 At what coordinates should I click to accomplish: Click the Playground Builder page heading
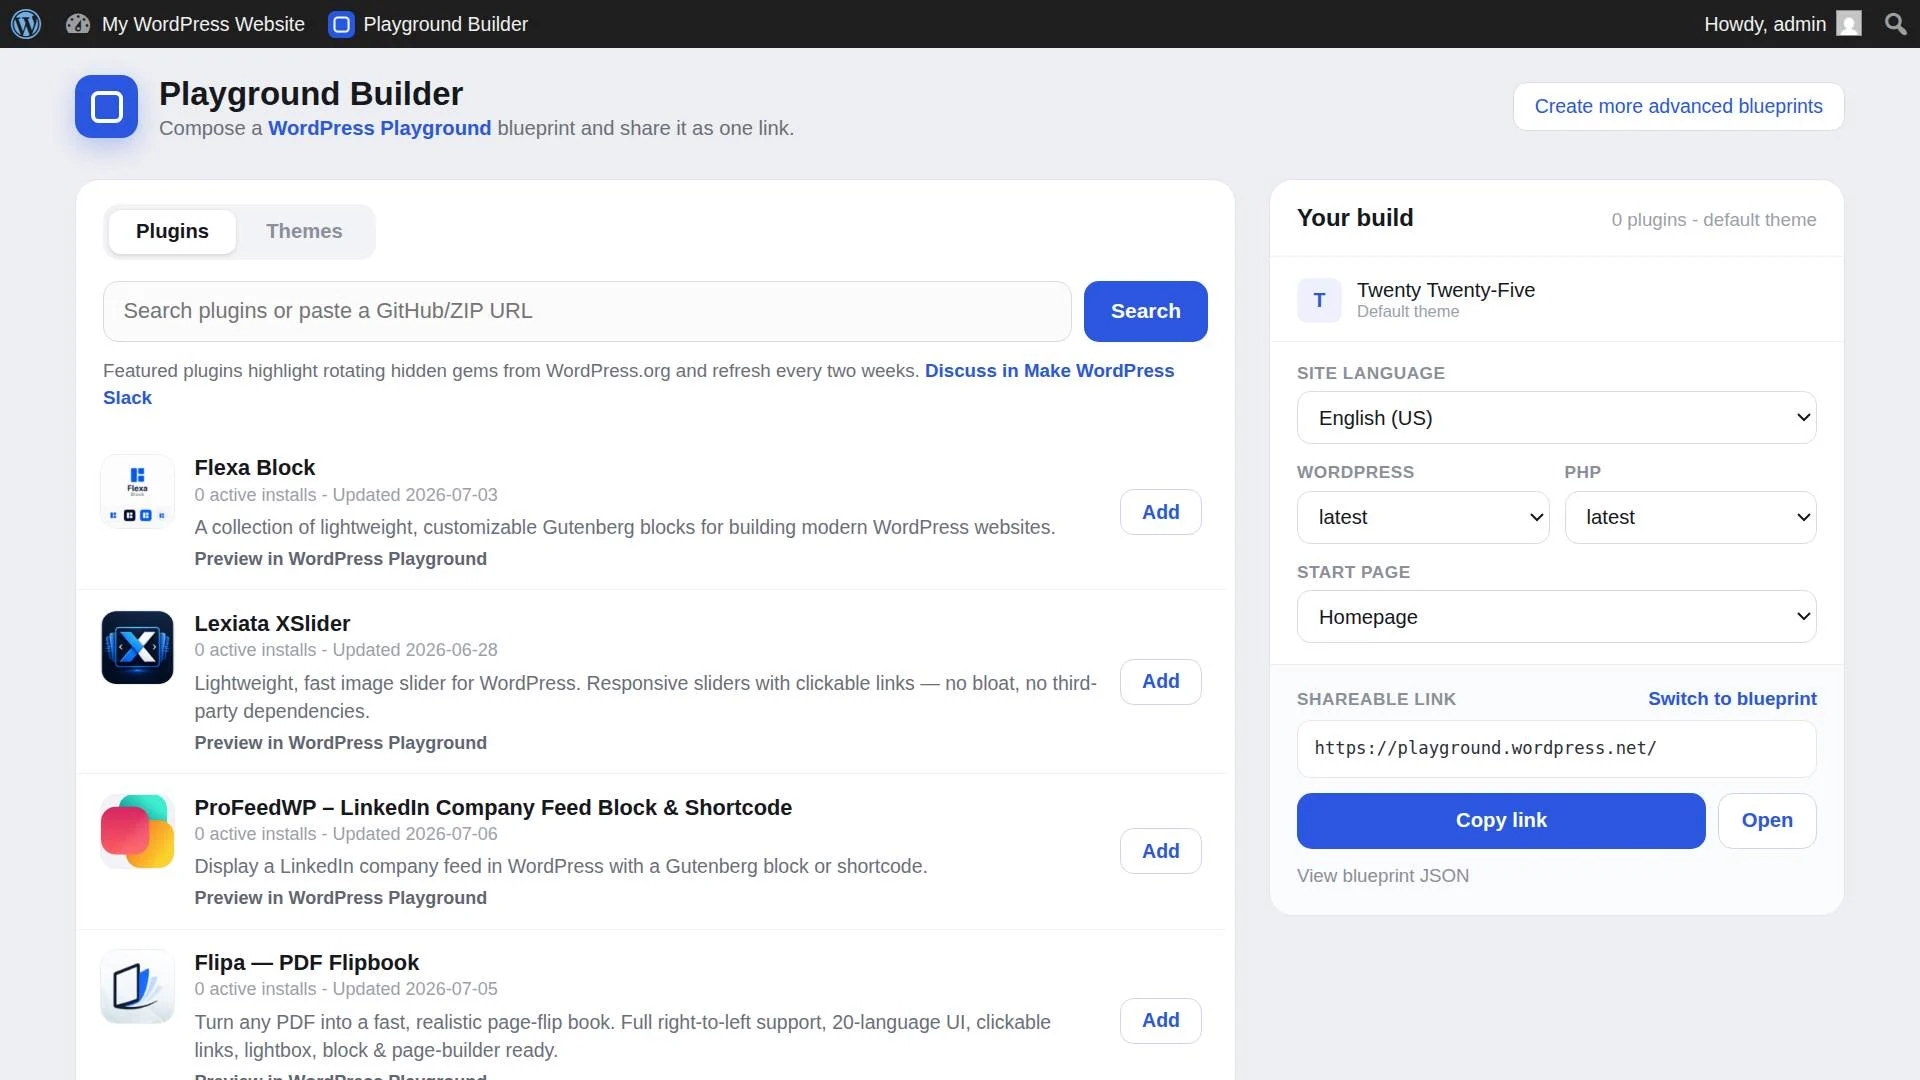(311, 94)
